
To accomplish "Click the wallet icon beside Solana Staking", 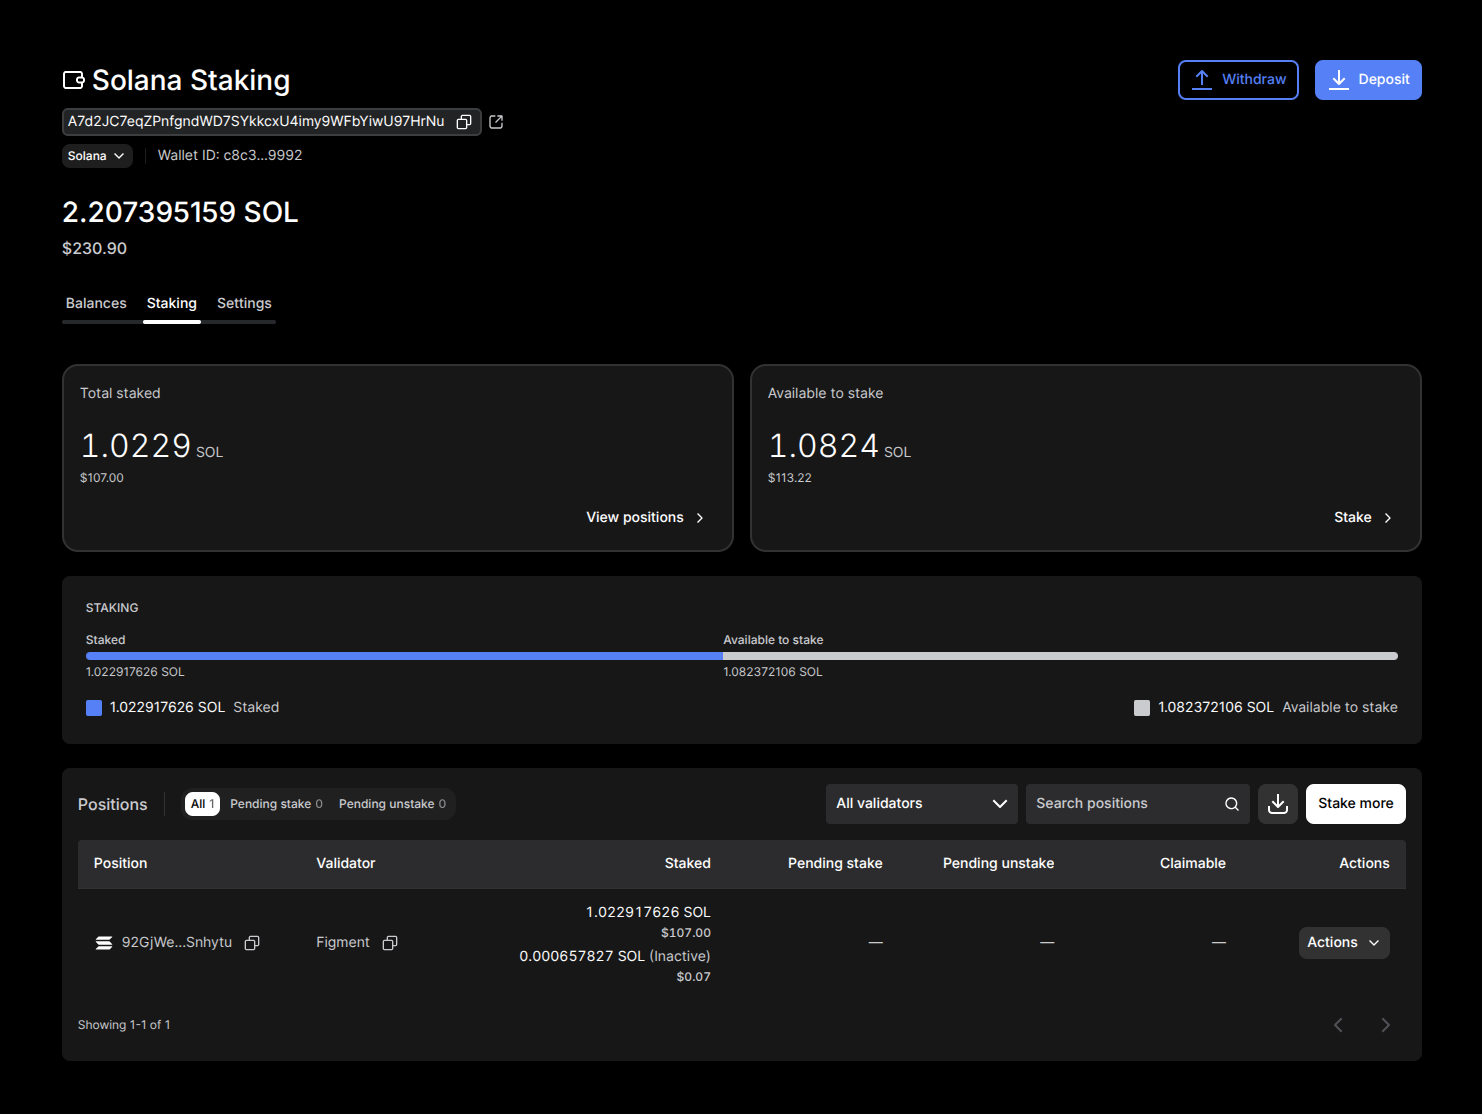I will point(74,80).
